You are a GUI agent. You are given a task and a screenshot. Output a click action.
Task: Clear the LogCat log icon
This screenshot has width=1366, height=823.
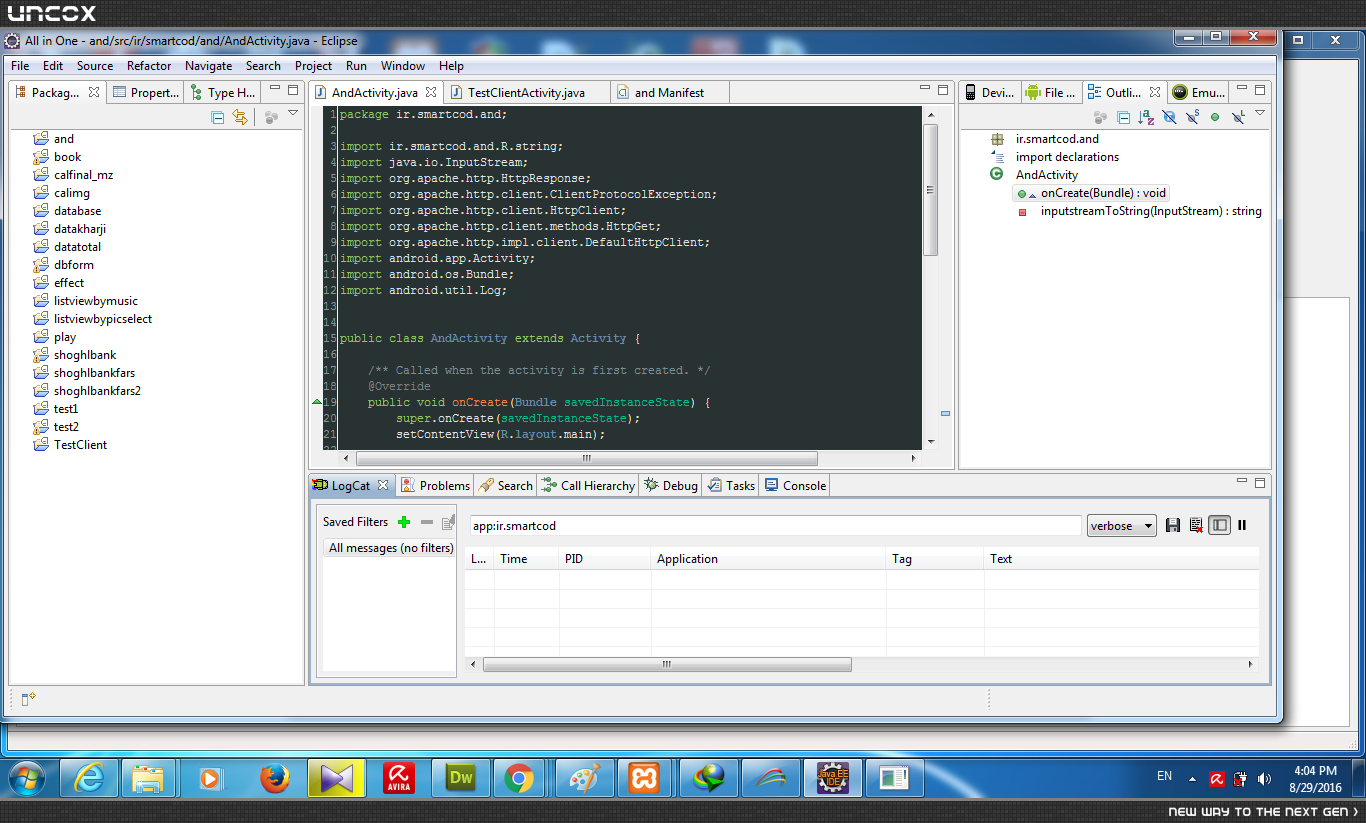1196,525
